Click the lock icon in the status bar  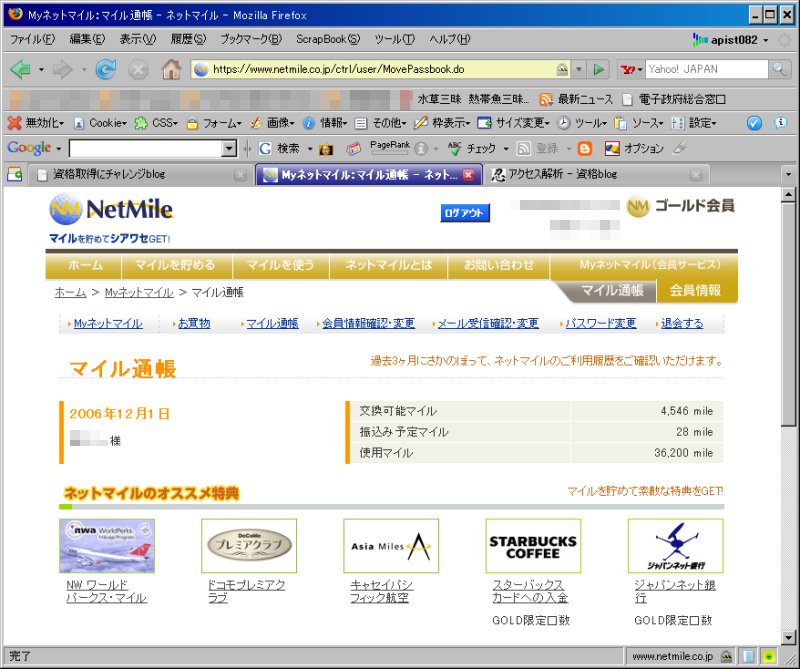pos(727,656)
